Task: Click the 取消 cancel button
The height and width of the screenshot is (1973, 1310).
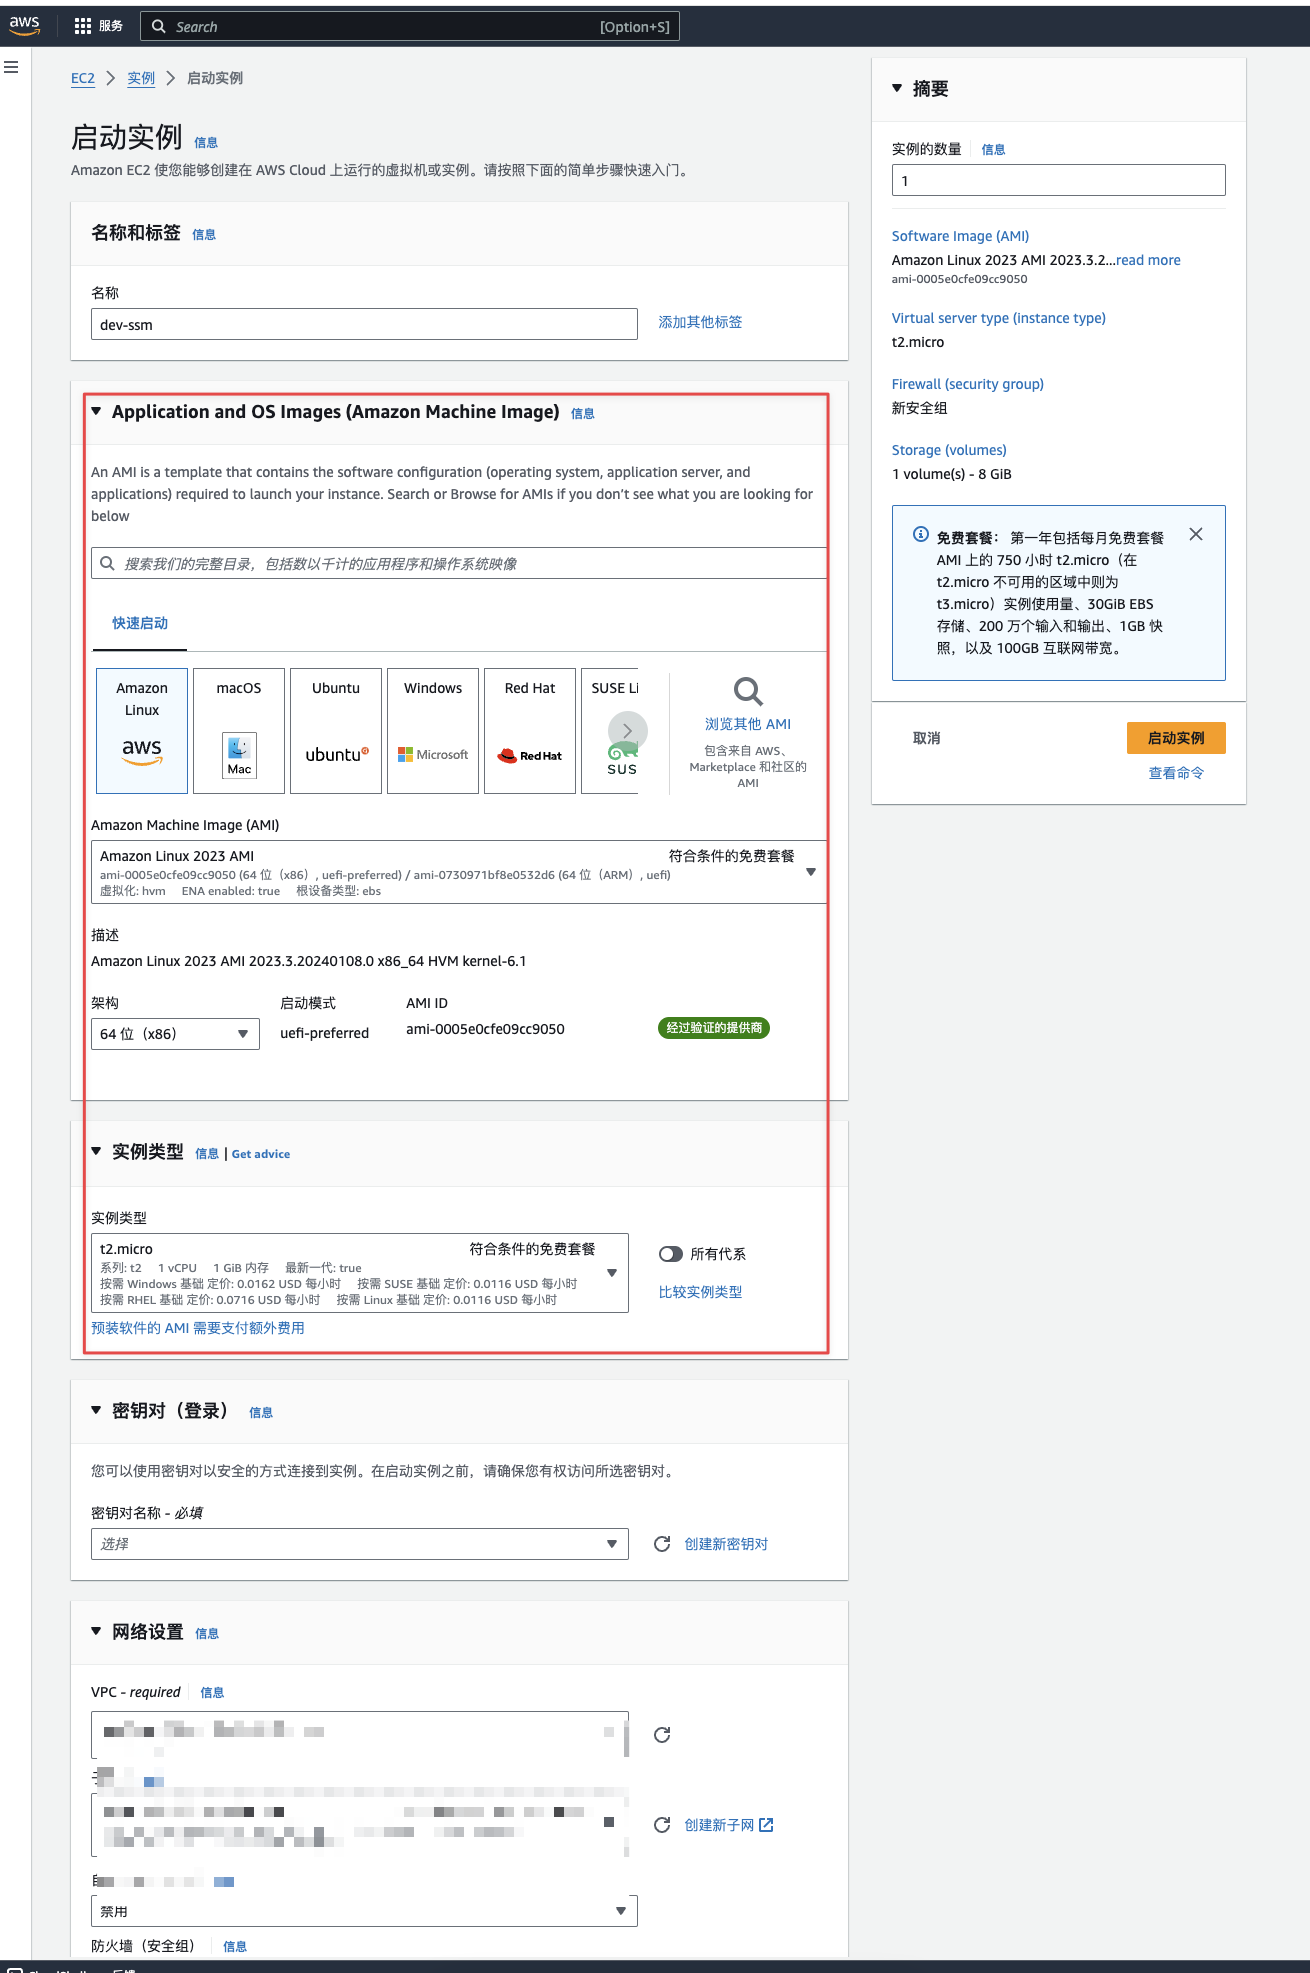Action: (x=927, y=738)
